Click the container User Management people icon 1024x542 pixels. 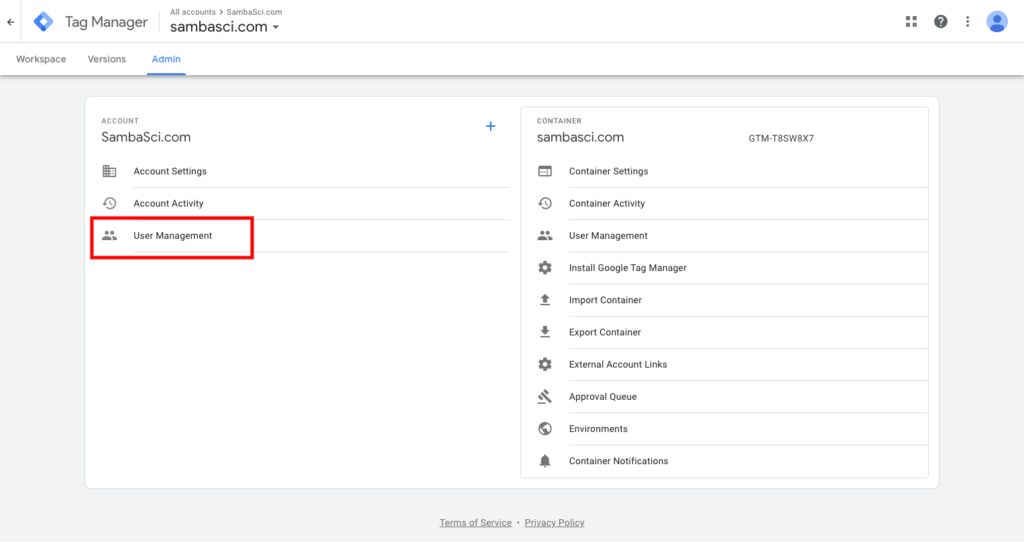point(545,235)
